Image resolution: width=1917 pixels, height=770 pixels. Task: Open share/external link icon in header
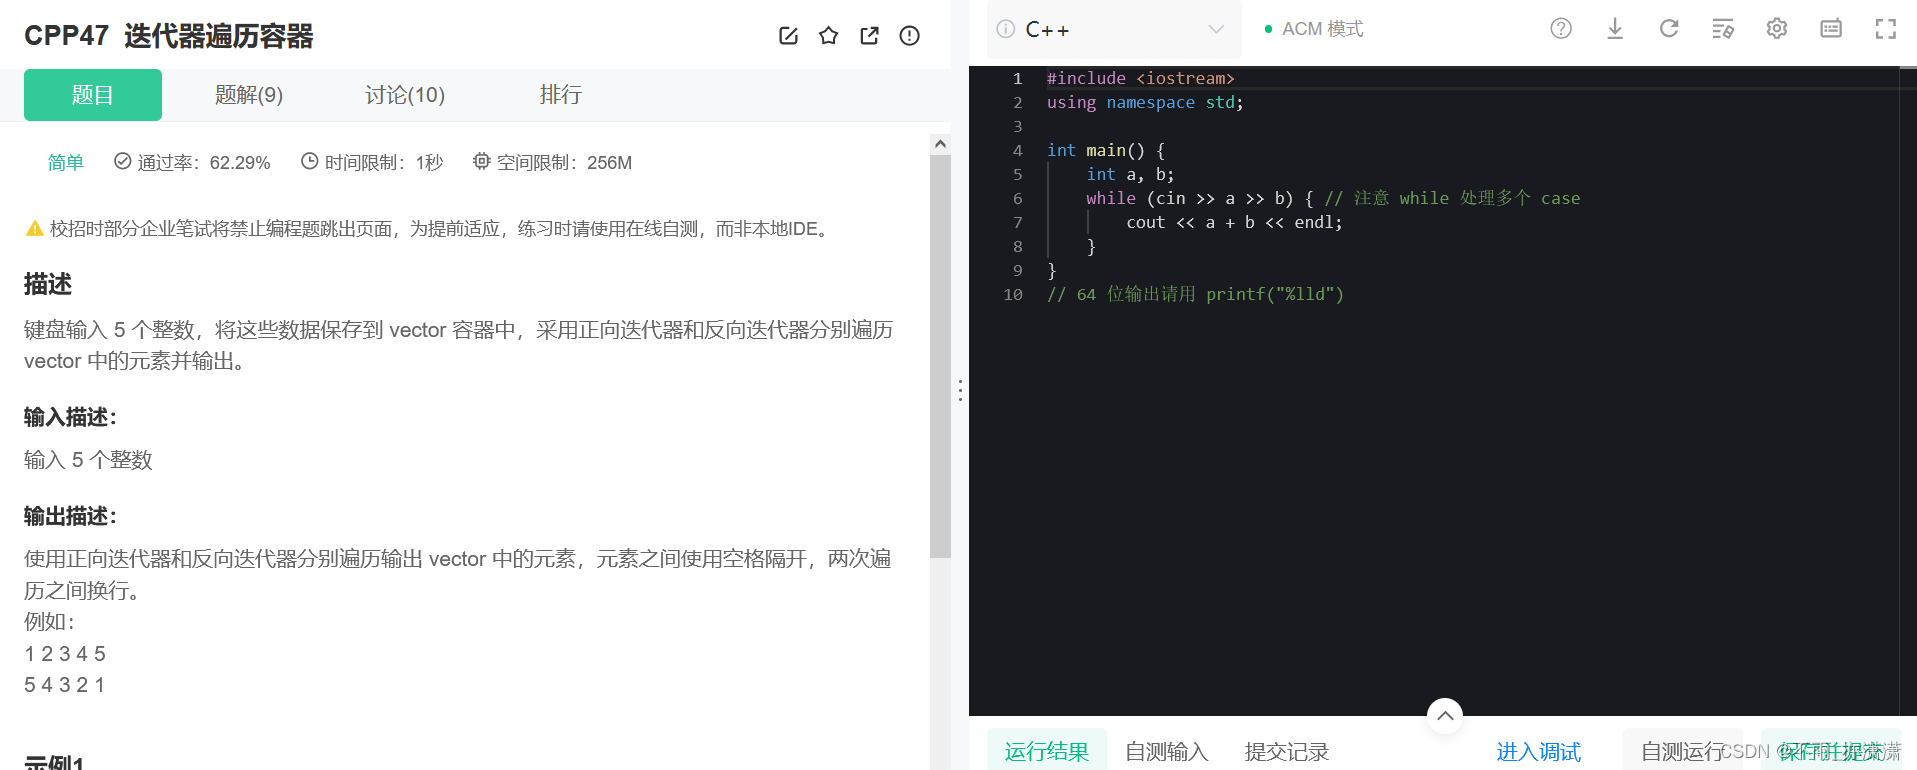pos(870,36)
